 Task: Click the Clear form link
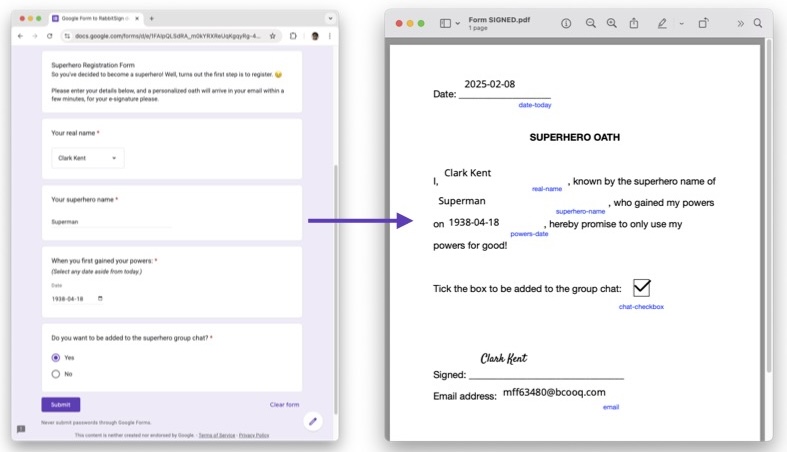coord(284,404)
